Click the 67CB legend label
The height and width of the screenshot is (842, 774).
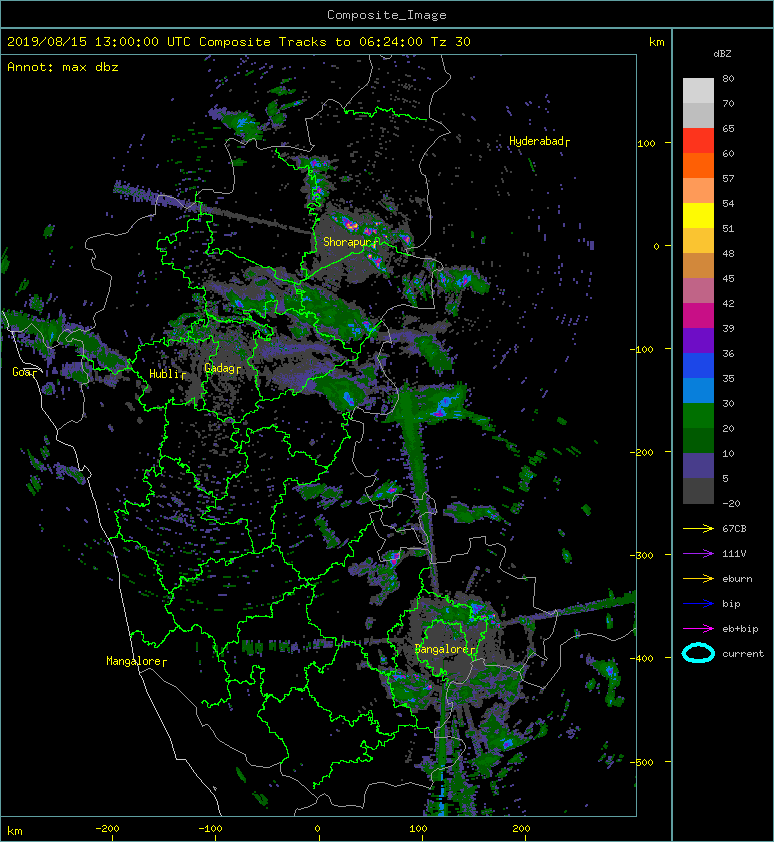(734, 528)
